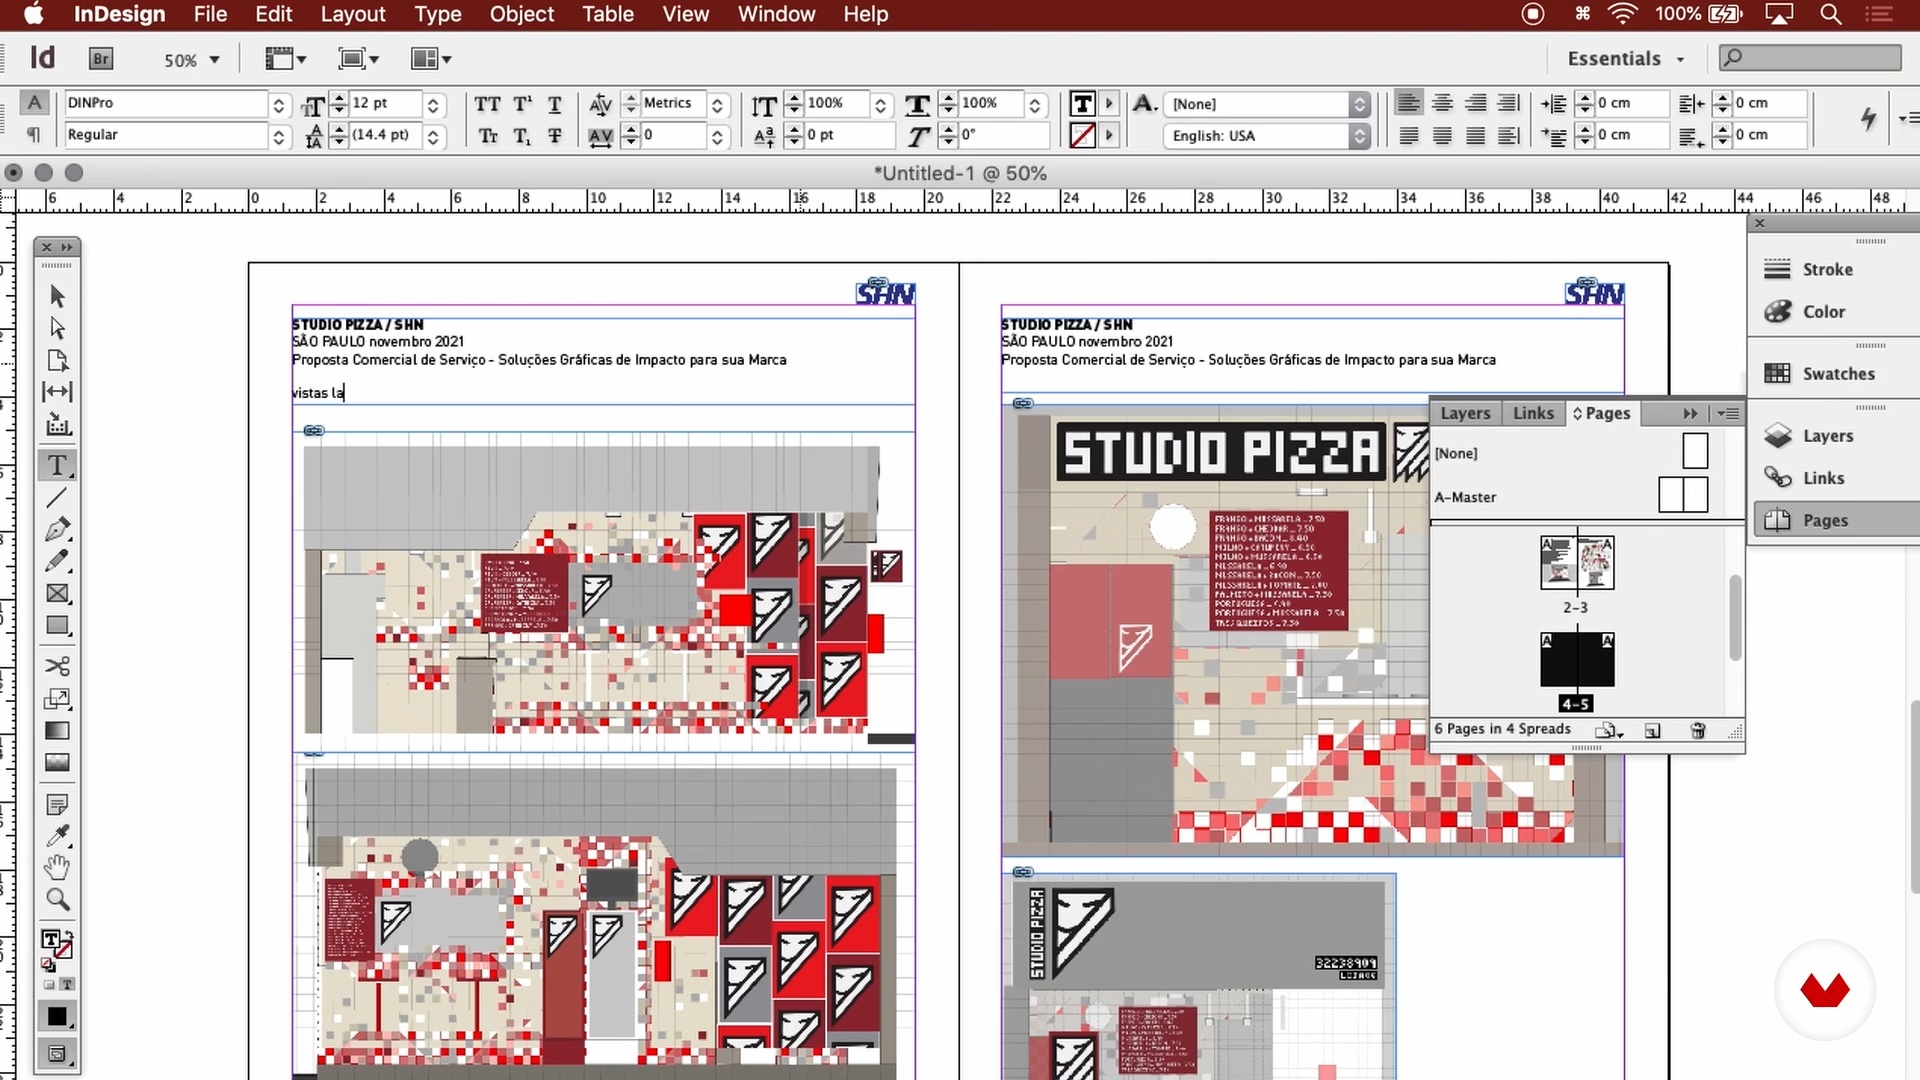Select the Eyedropper tool
This screenshot has height=1080, width=1920.
click(57, 836)
